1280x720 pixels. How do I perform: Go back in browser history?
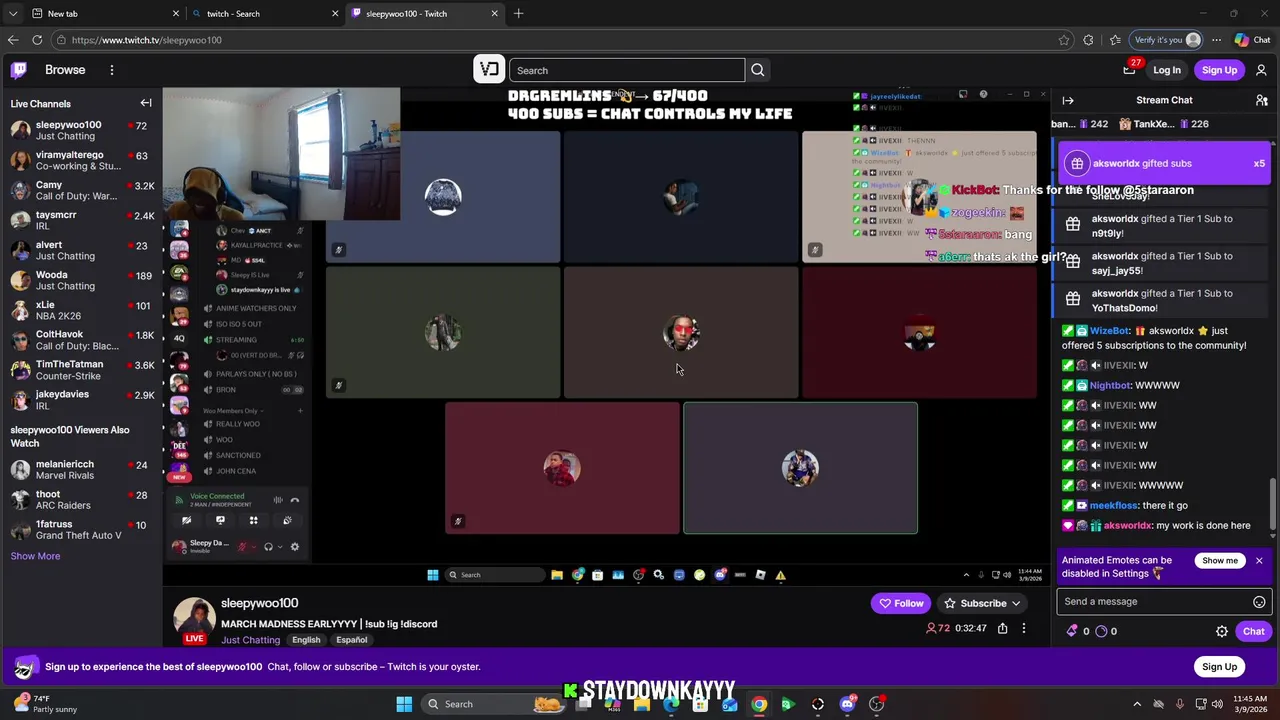click(12, 40)
